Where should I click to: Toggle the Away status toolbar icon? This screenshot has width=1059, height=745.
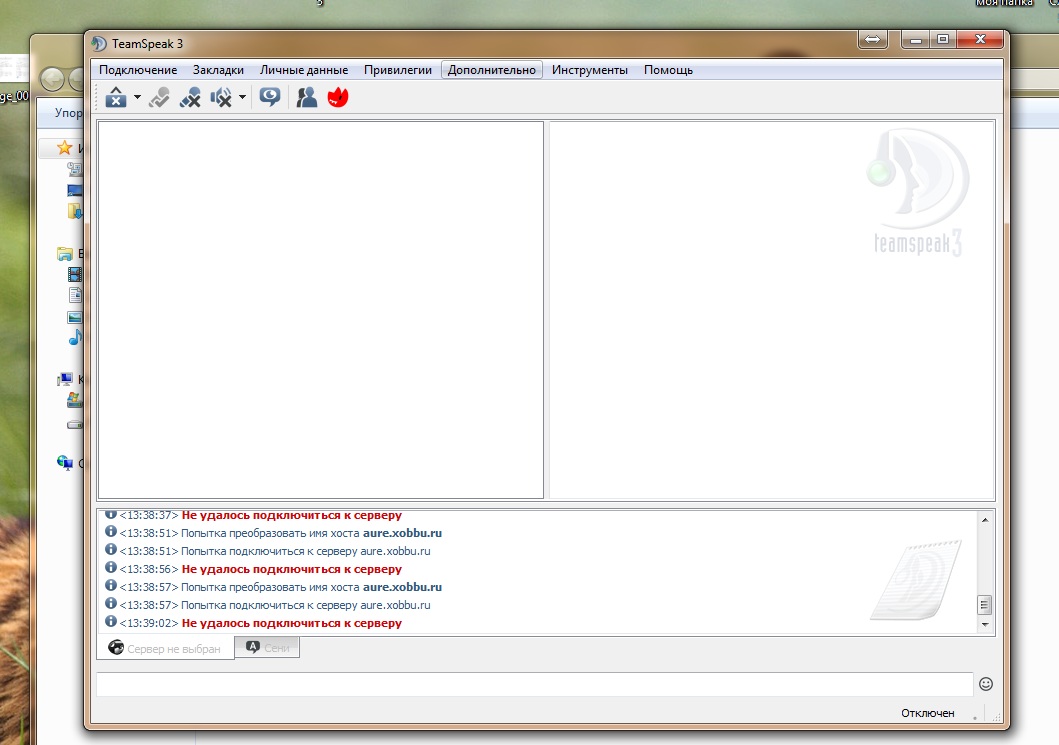pyautogui.click(x=116, y=97)
